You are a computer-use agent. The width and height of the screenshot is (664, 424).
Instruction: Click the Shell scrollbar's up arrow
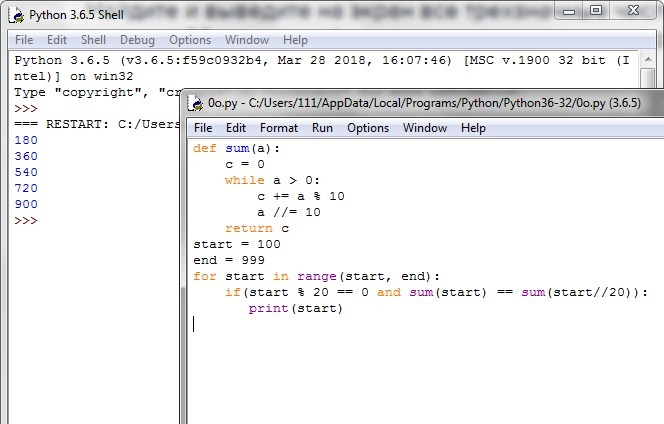[654, 59]
